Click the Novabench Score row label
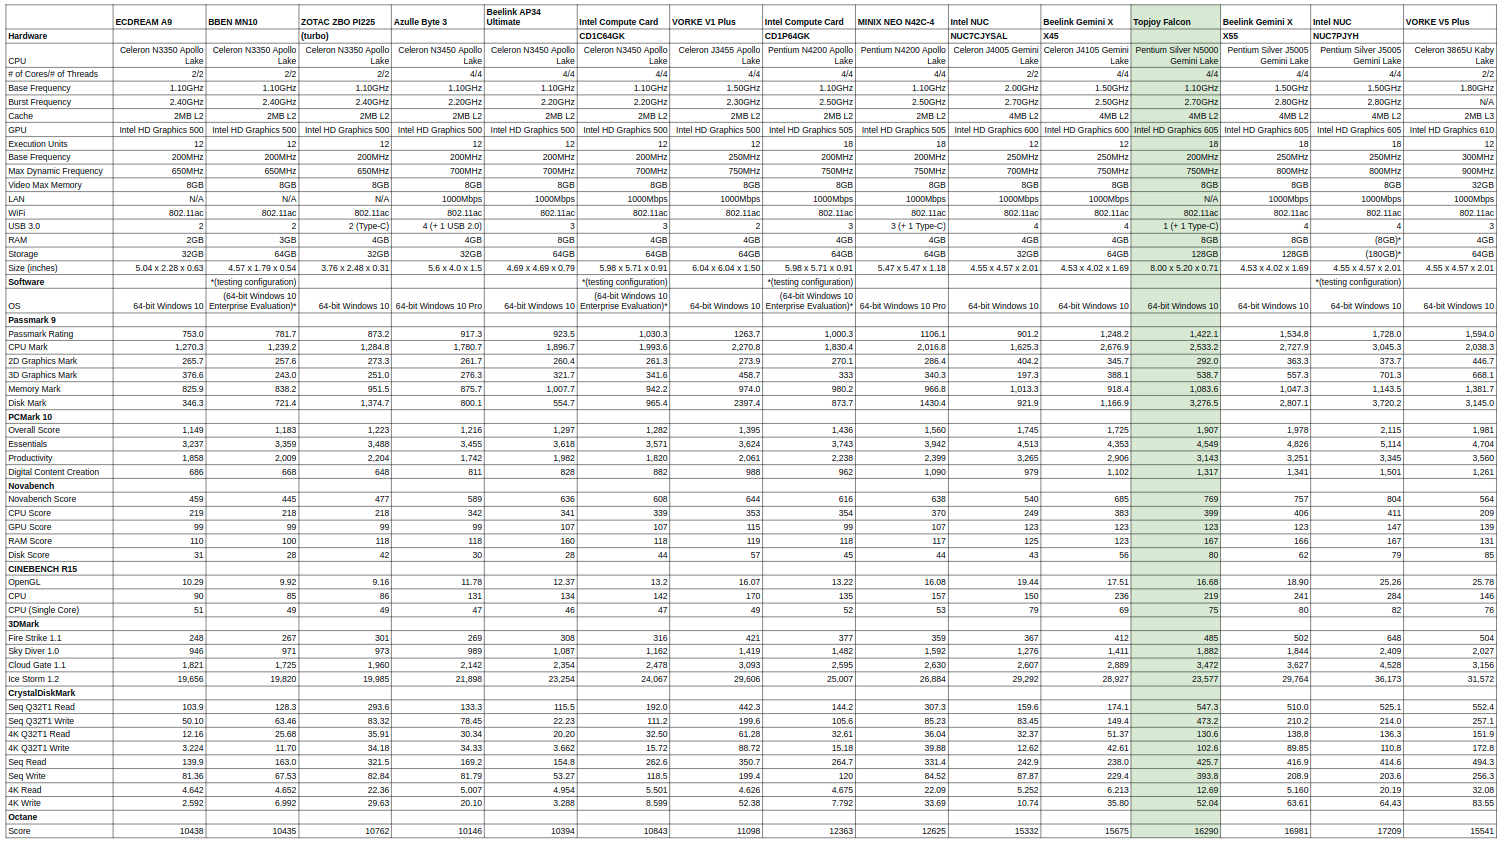Screen dimensions: 1502x843 pyautogui.click(x=42, y=499)
